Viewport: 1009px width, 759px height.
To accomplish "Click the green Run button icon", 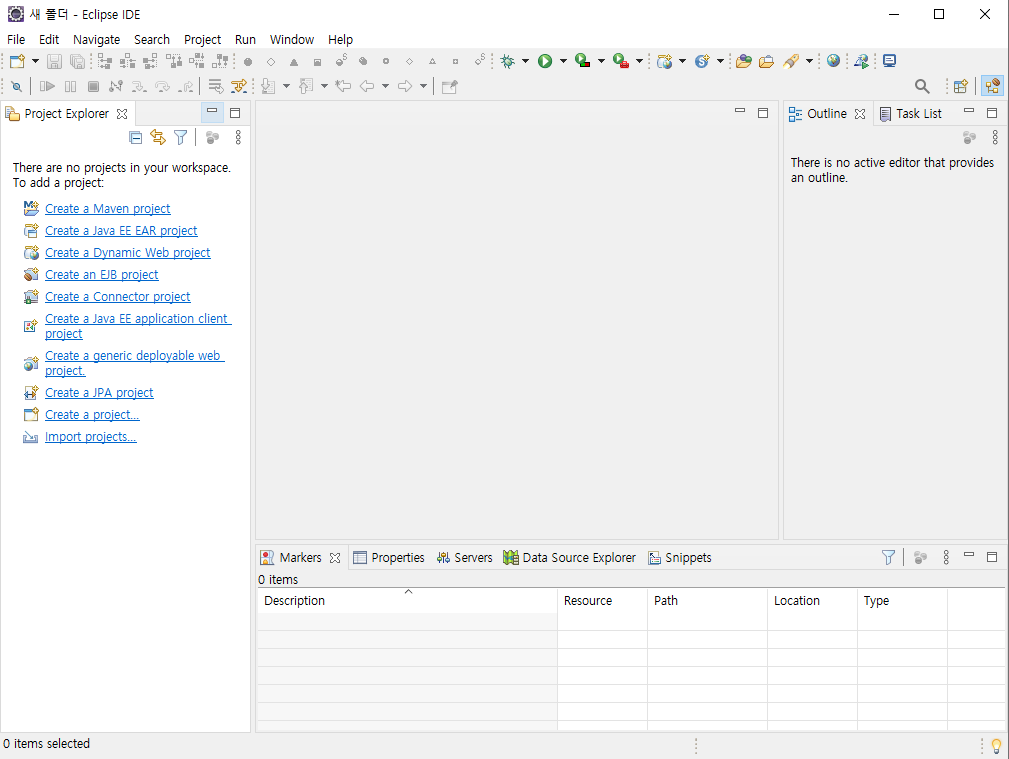I will [545, 61].
